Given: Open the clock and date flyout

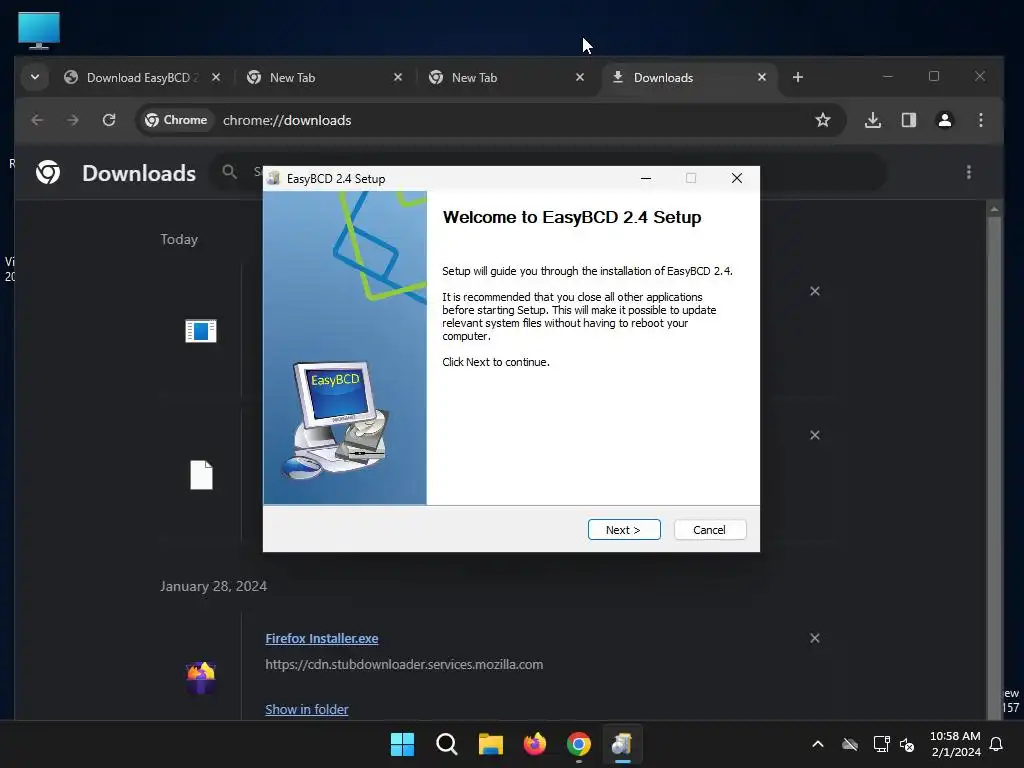Looking at the screenshot, I should (955, 744).
